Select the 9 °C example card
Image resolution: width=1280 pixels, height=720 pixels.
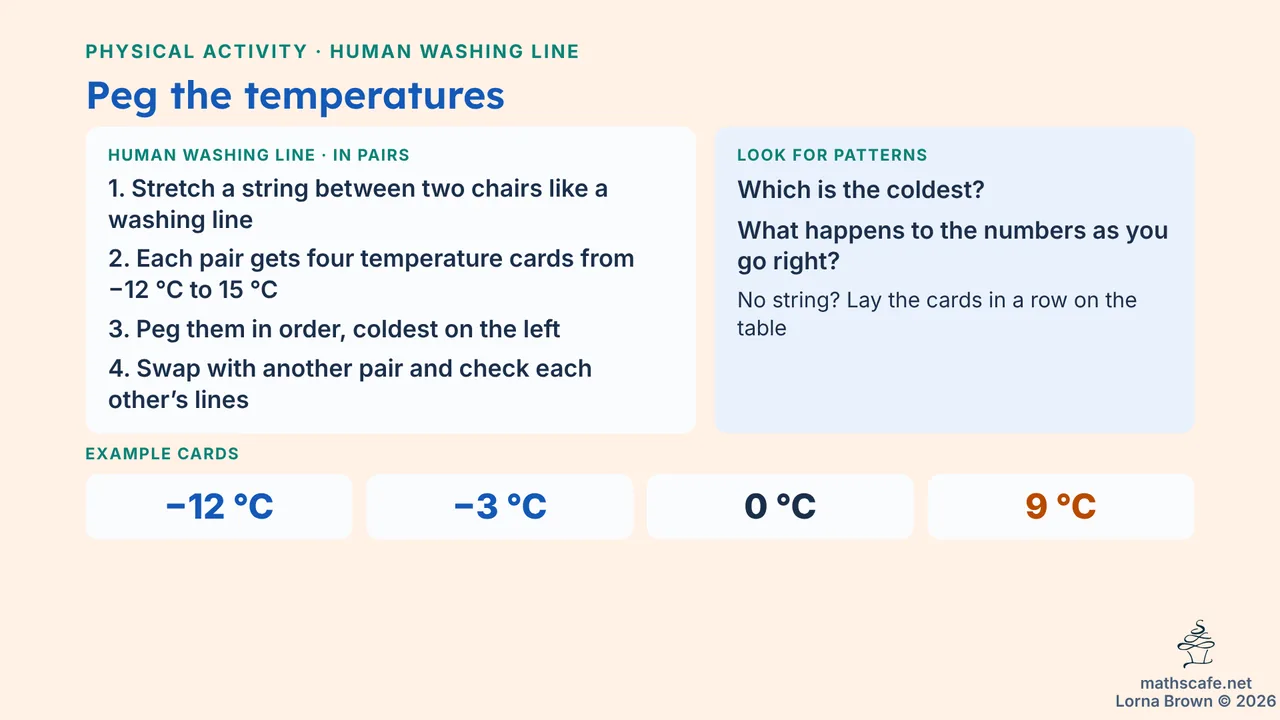pos(1061,507)
